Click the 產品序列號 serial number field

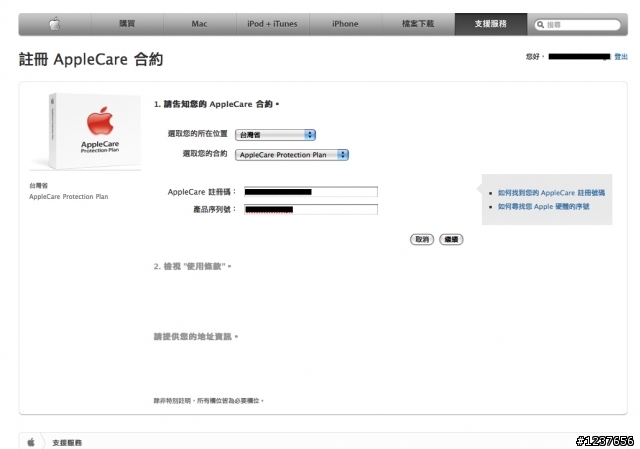pyautogui.click(x=311, y=209)
